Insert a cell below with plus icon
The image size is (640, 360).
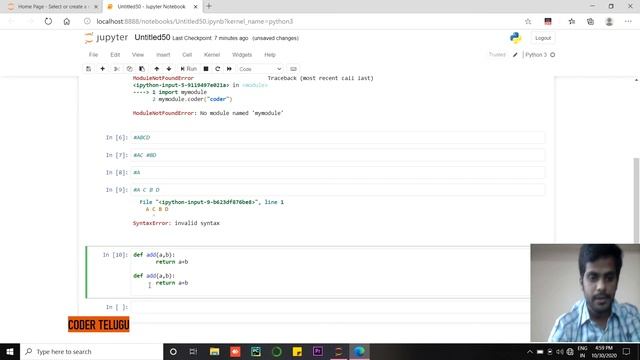(102, 69)
